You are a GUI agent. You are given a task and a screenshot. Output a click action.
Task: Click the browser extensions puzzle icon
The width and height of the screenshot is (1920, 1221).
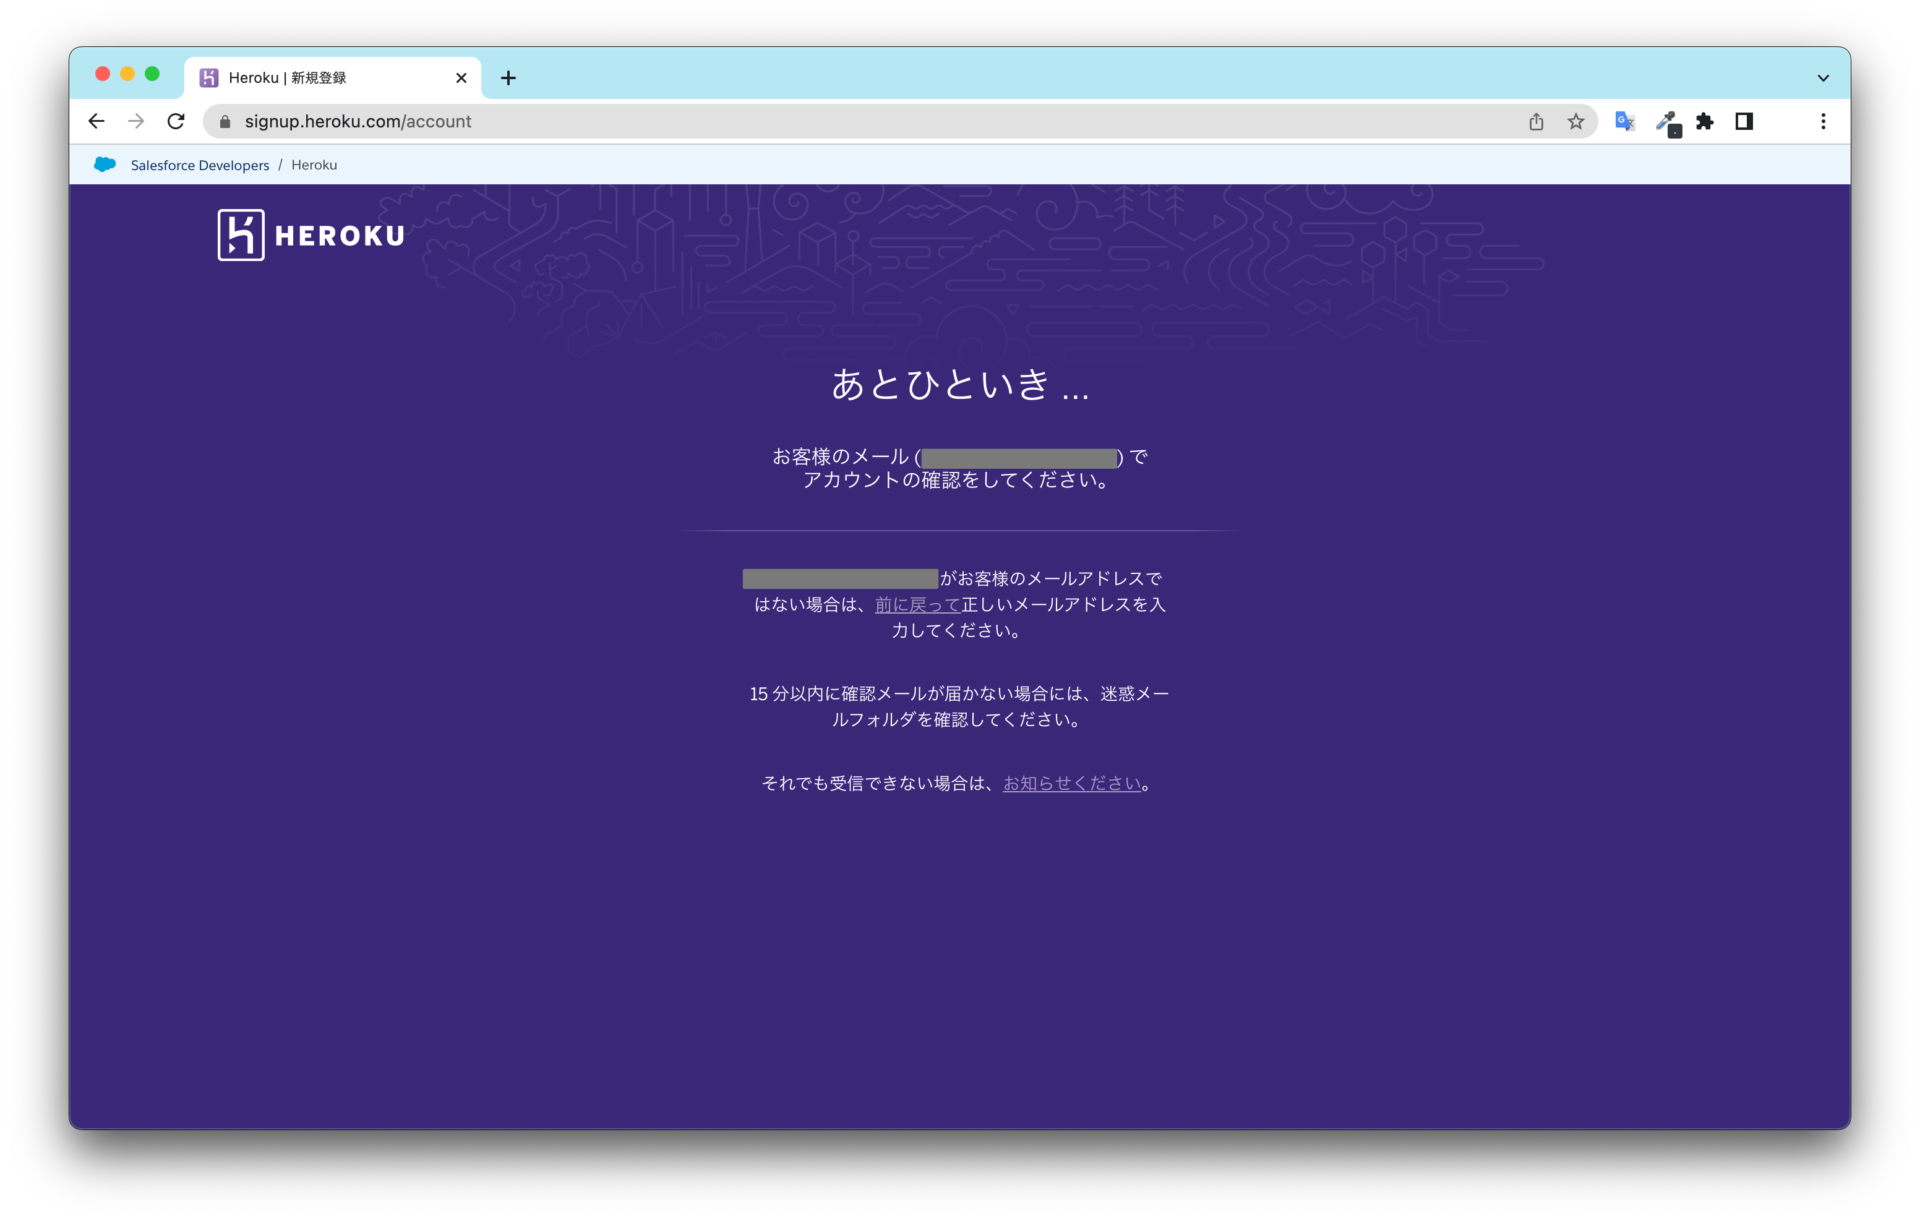tap(1705, 121)
